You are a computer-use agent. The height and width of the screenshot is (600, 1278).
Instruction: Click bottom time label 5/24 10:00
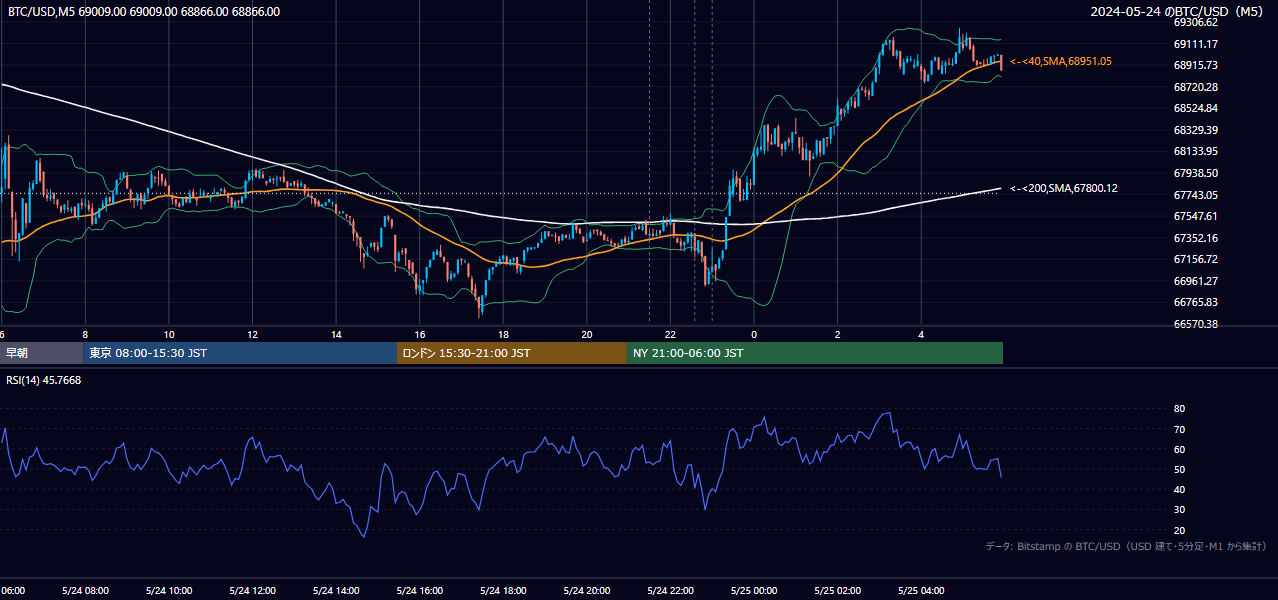coord(169,590)
